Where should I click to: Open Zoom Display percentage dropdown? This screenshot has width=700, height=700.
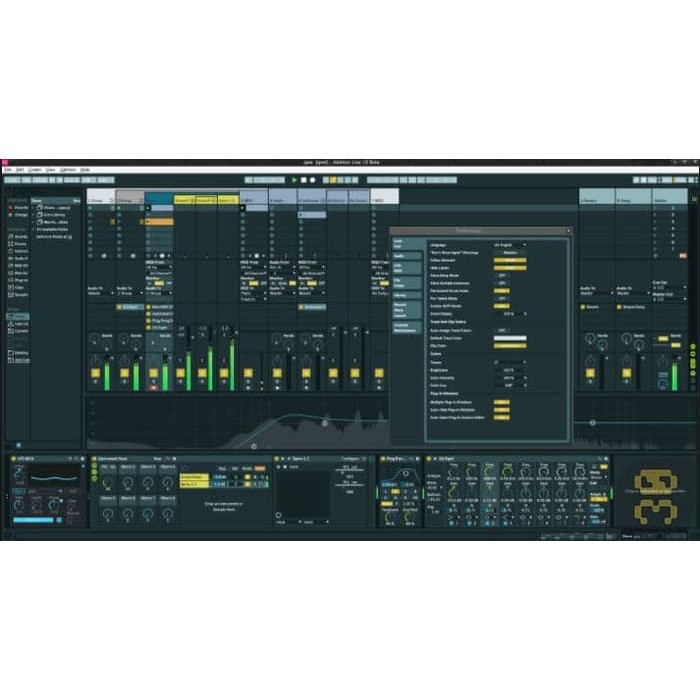tap(510, 314)
